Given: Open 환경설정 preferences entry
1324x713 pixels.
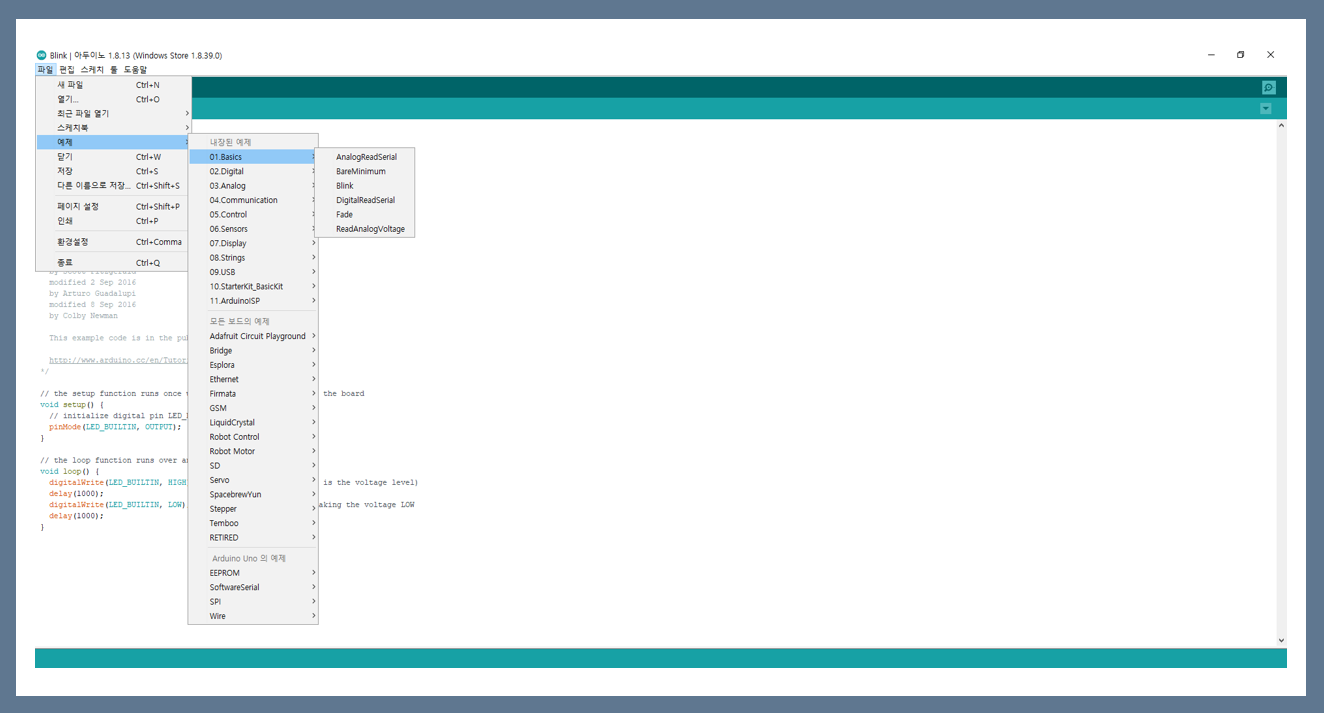Looking at the screenshot, I should tap(113, 242).
